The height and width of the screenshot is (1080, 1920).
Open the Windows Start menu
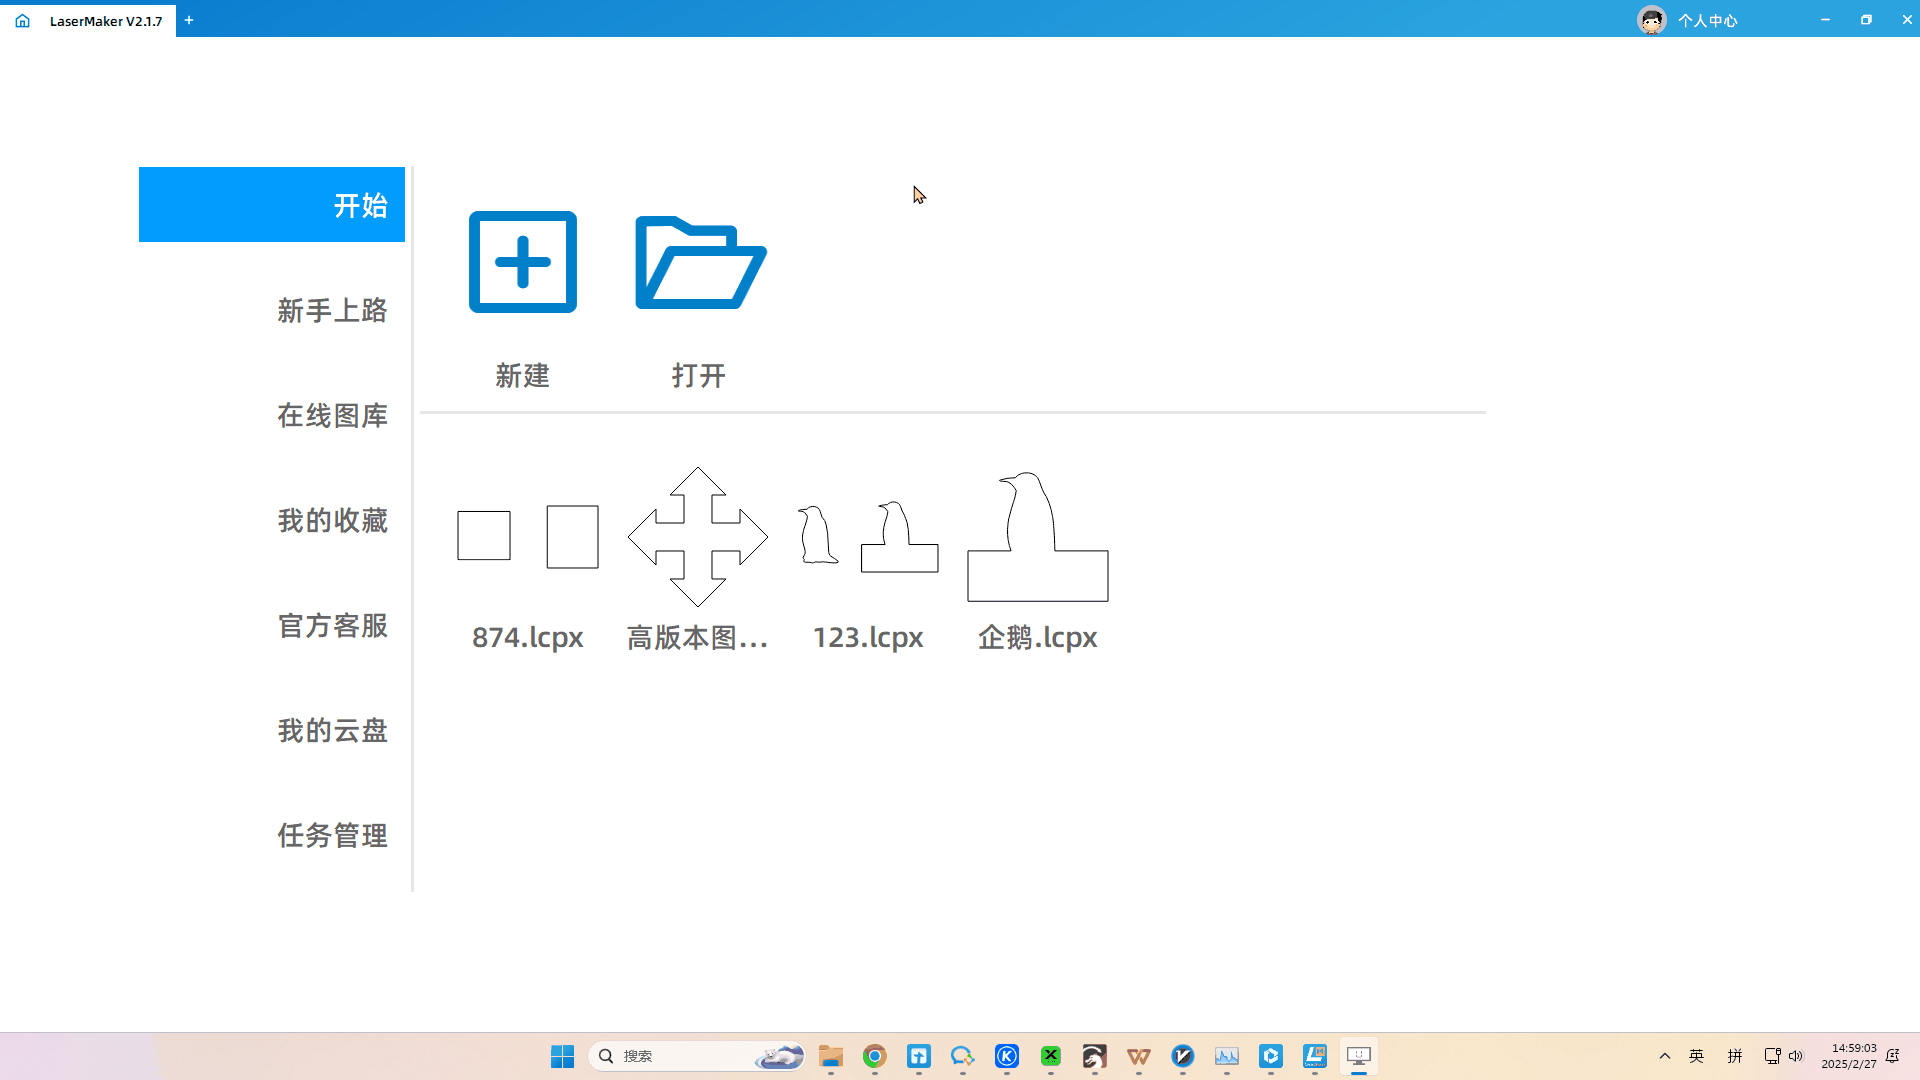[x=562, y=1056]
